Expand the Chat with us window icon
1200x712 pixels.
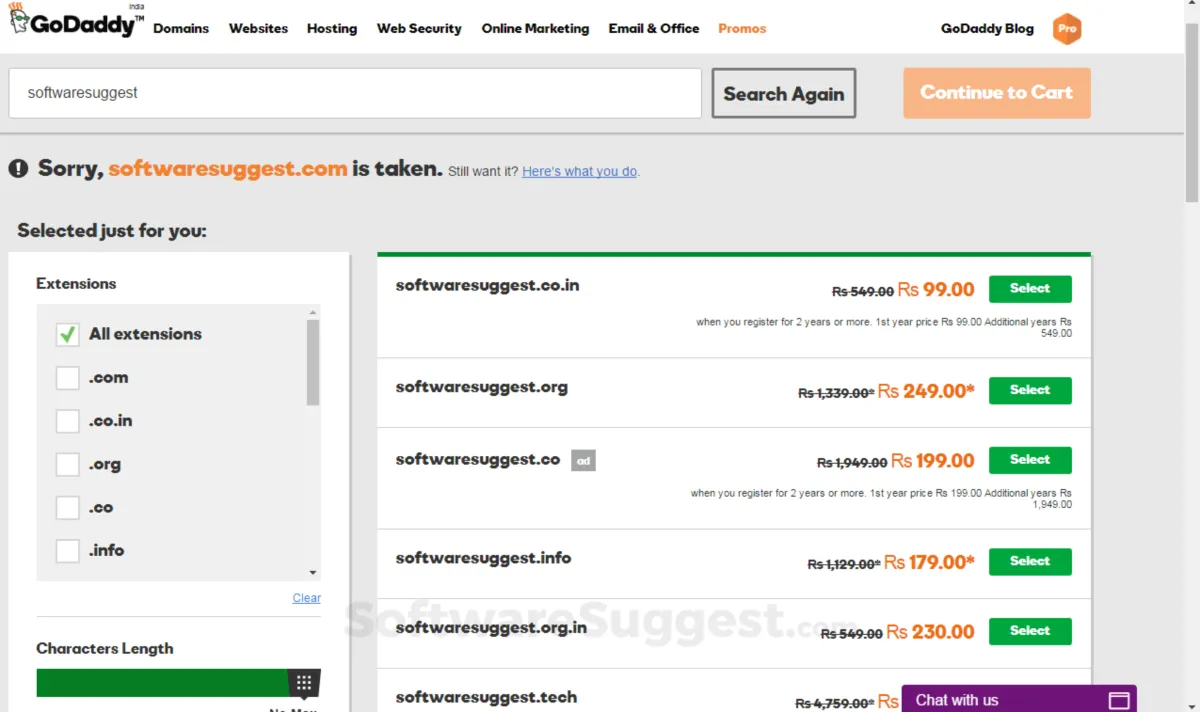pyautogui.click(x=1119, y=700)
